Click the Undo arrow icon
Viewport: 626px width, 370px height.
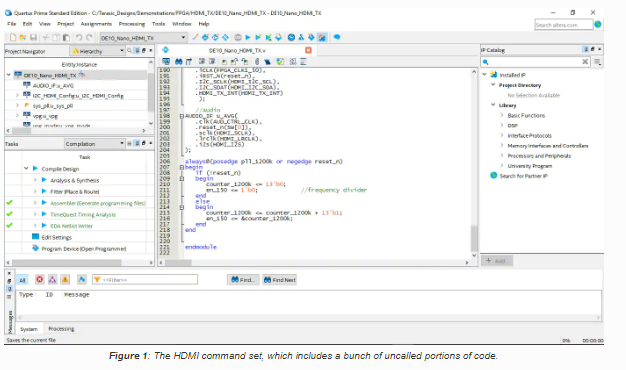[79, 38]
